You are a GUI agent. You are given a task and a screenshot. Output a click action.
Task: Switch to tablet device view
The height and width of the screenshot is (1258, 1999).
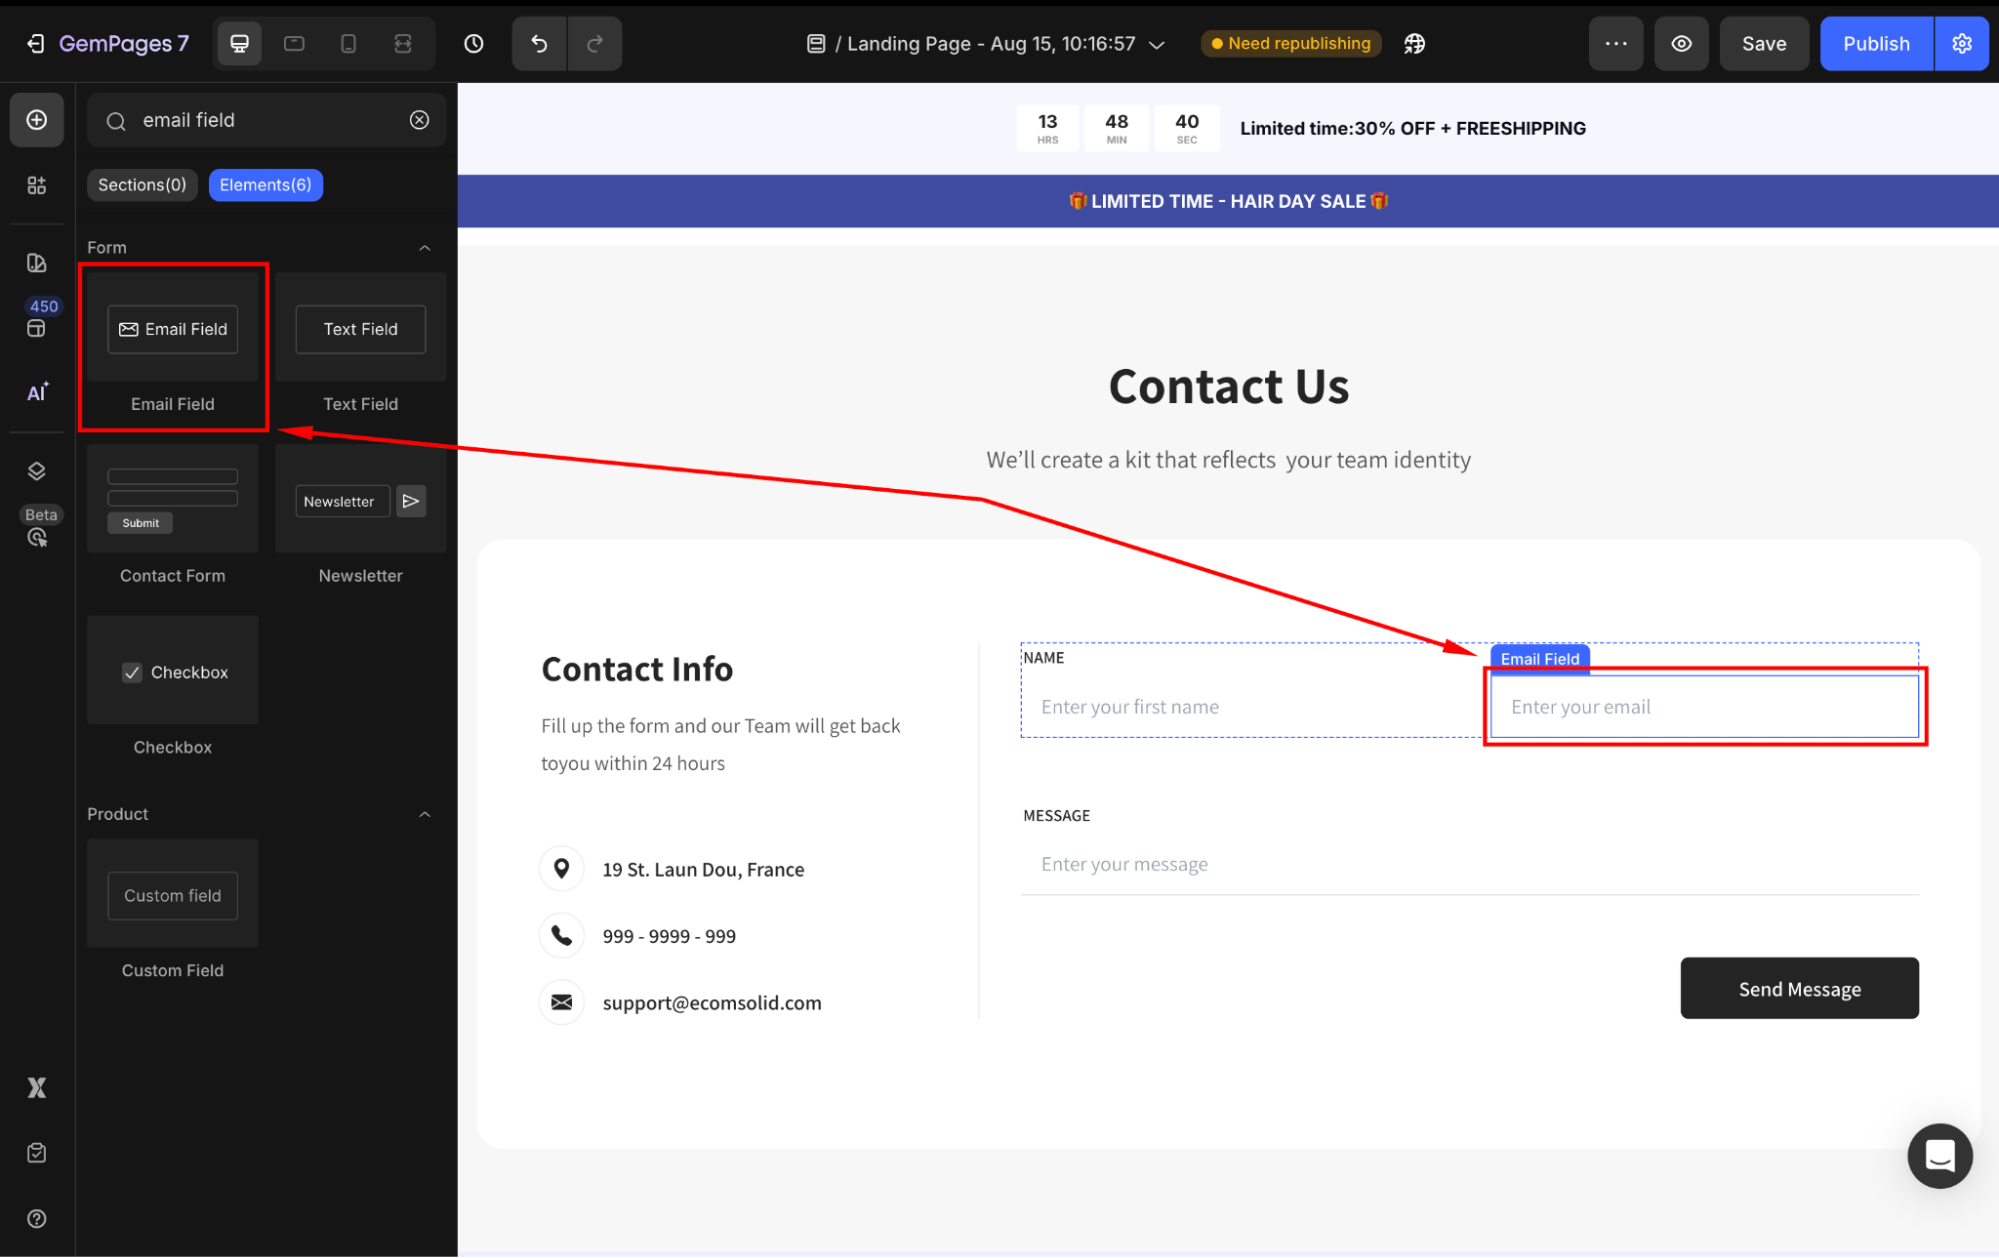[x=294, y=44]
